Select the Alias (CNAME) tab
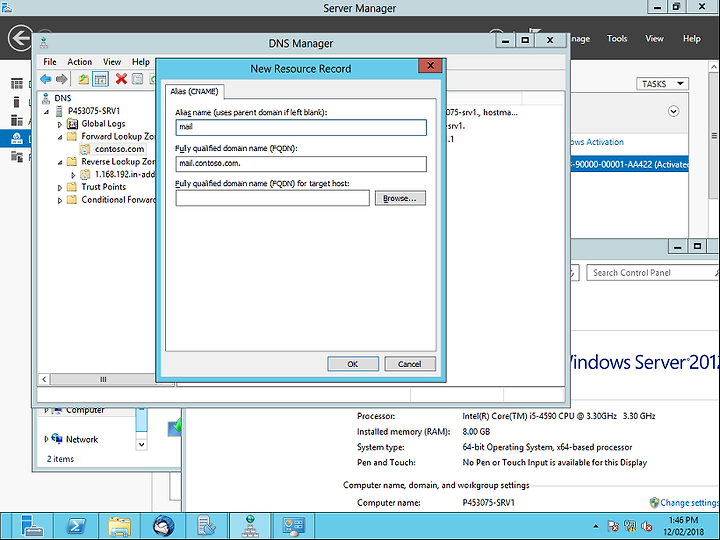This screenshot has width=720, height=540. click(194, 91)
